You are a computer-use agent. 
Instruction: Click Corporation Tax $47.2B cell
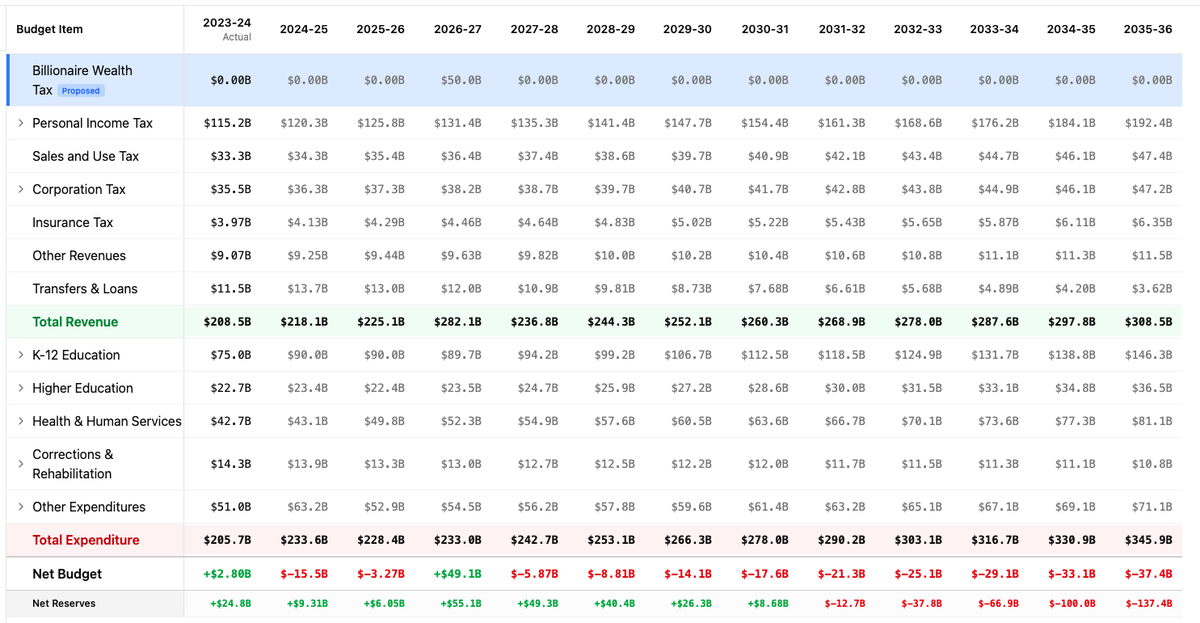(1151, 189)
